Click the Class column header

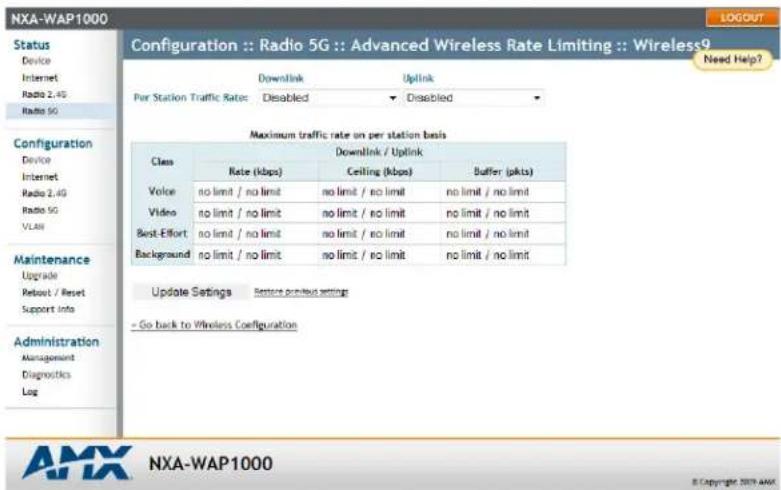(x=162, y=162)
